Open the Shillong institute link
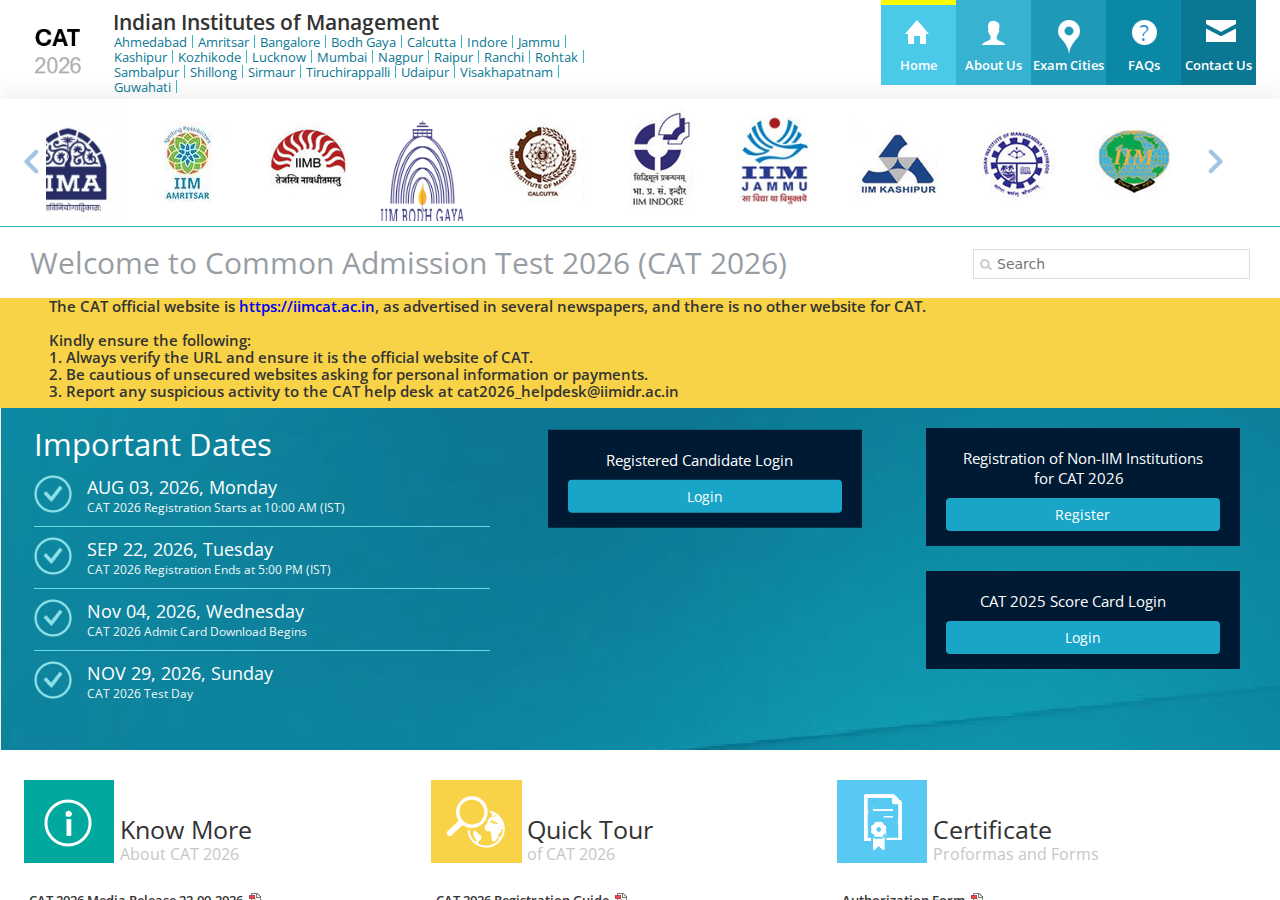 pyautogui.click(x=214, y=72)
